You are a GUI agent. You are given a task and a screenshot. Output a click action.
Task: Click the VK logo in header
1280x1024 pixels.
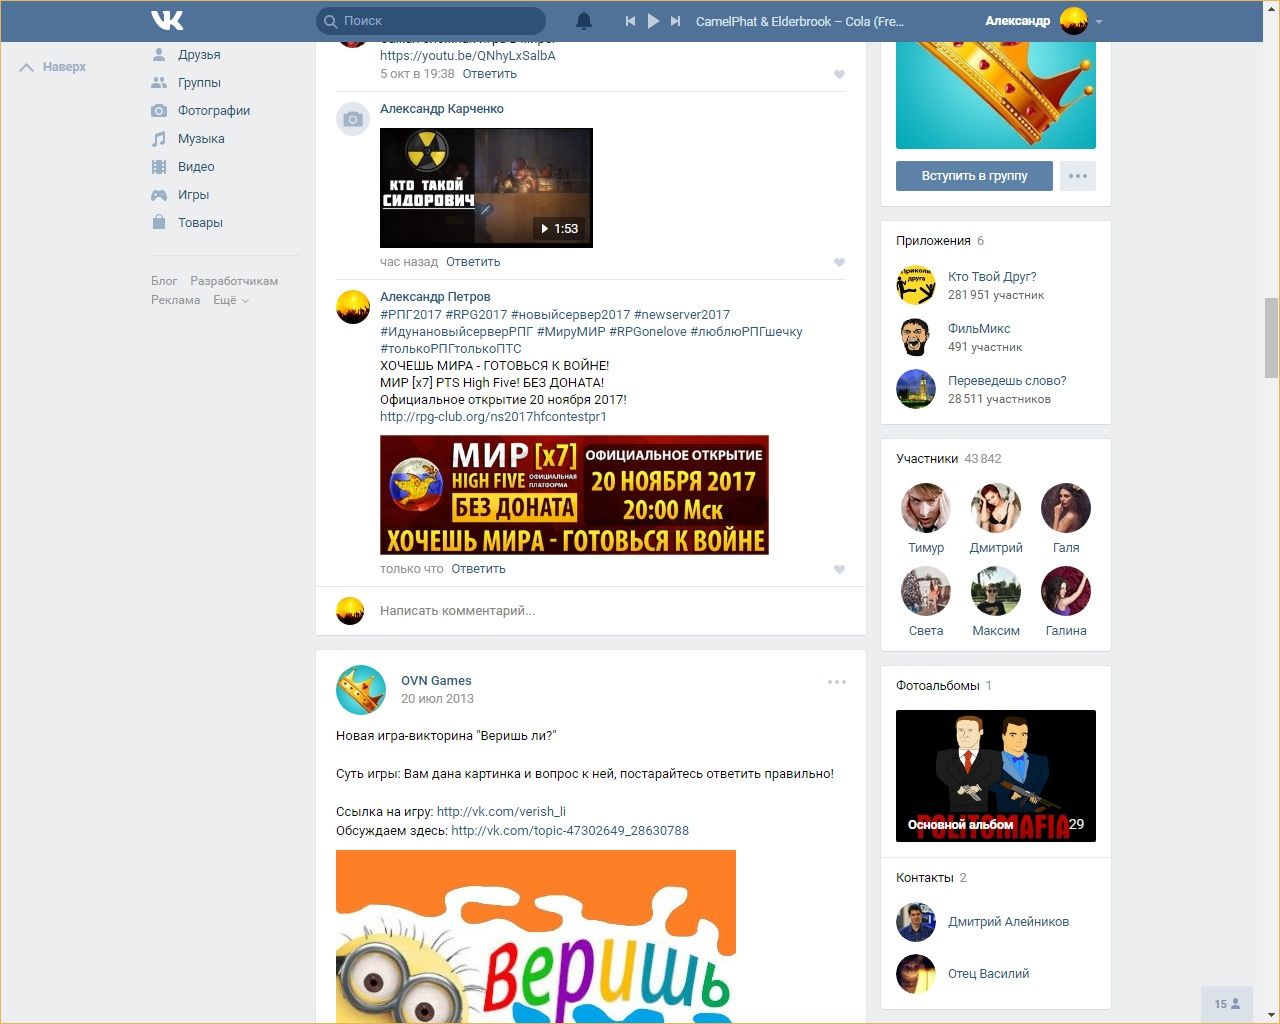(x=167, y=20)
